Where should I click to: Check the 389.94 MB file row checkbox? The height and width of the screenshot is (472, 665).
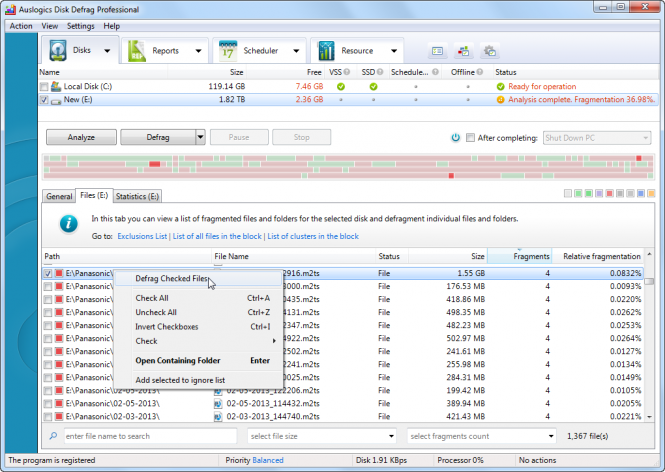(x=48, y=404)
